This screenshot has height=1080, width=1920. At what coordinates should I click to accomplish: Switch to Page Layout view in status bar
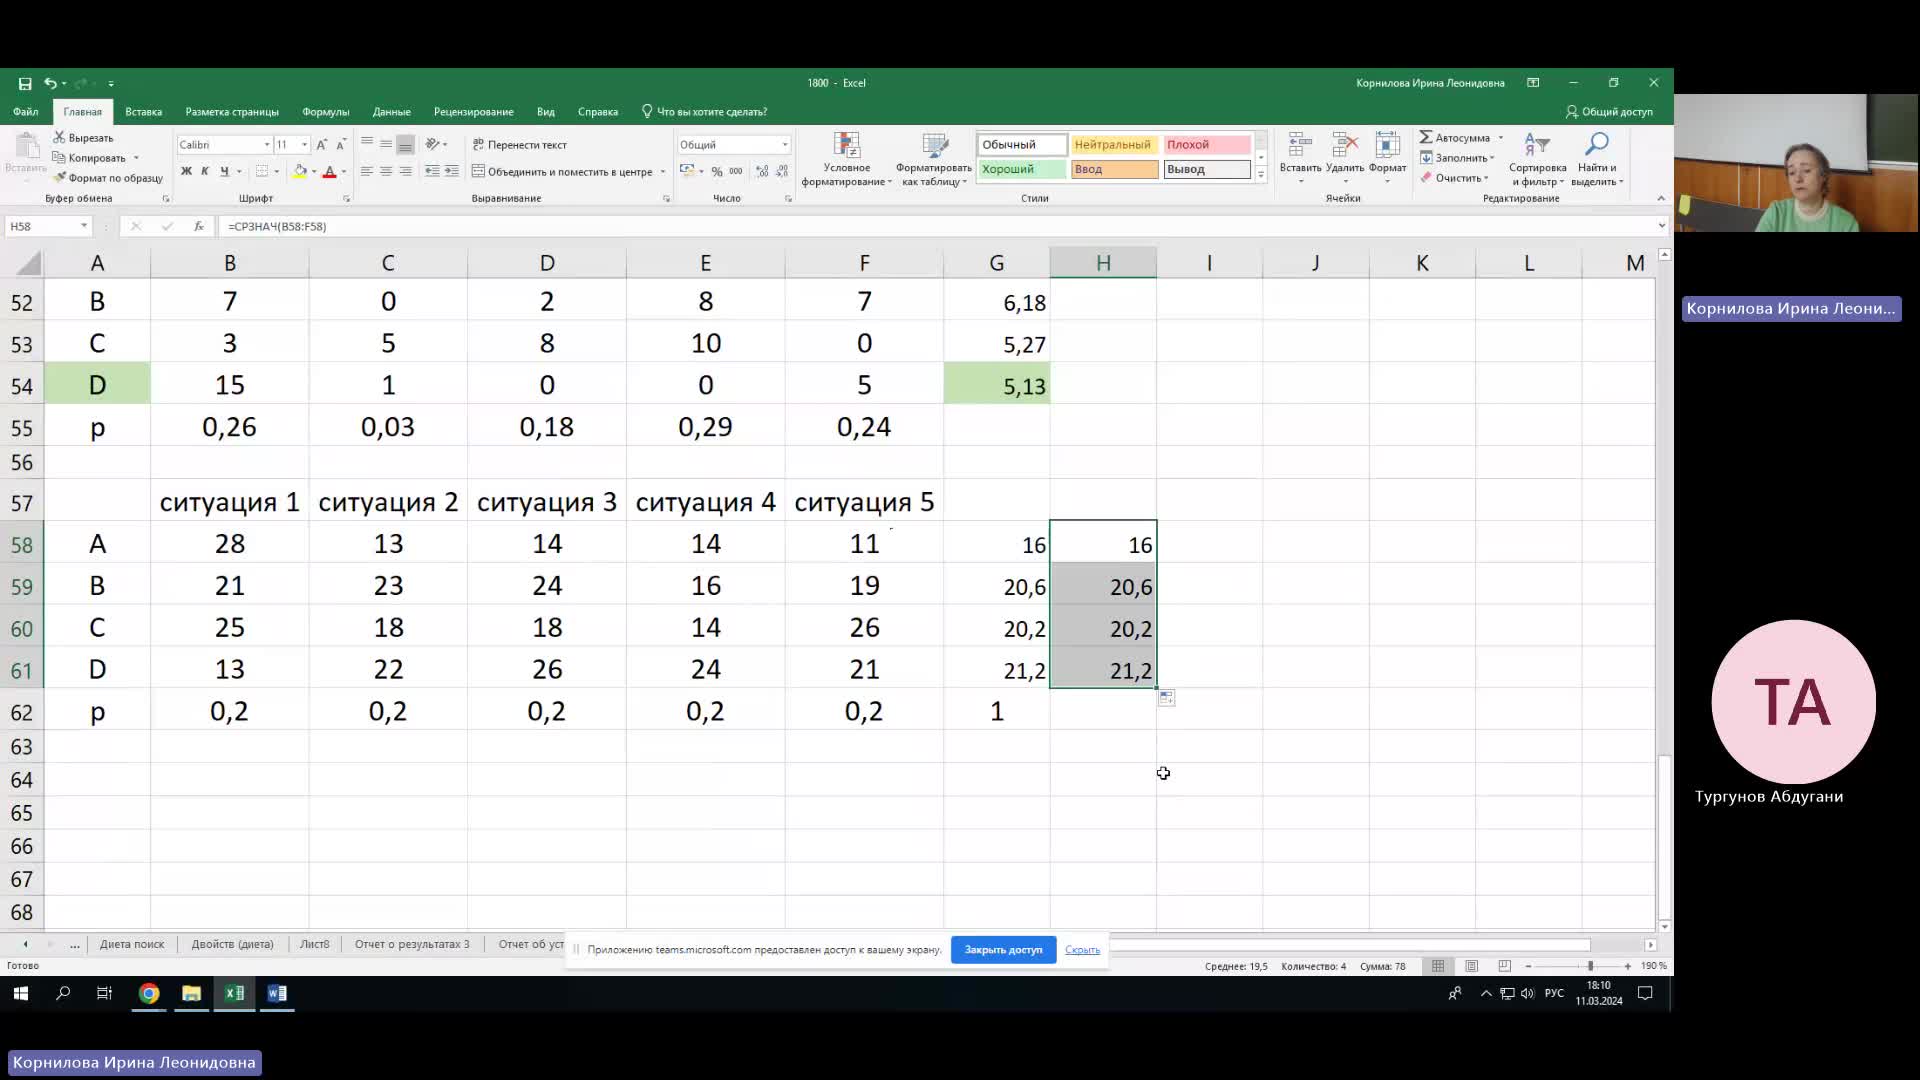(1471, 966)
